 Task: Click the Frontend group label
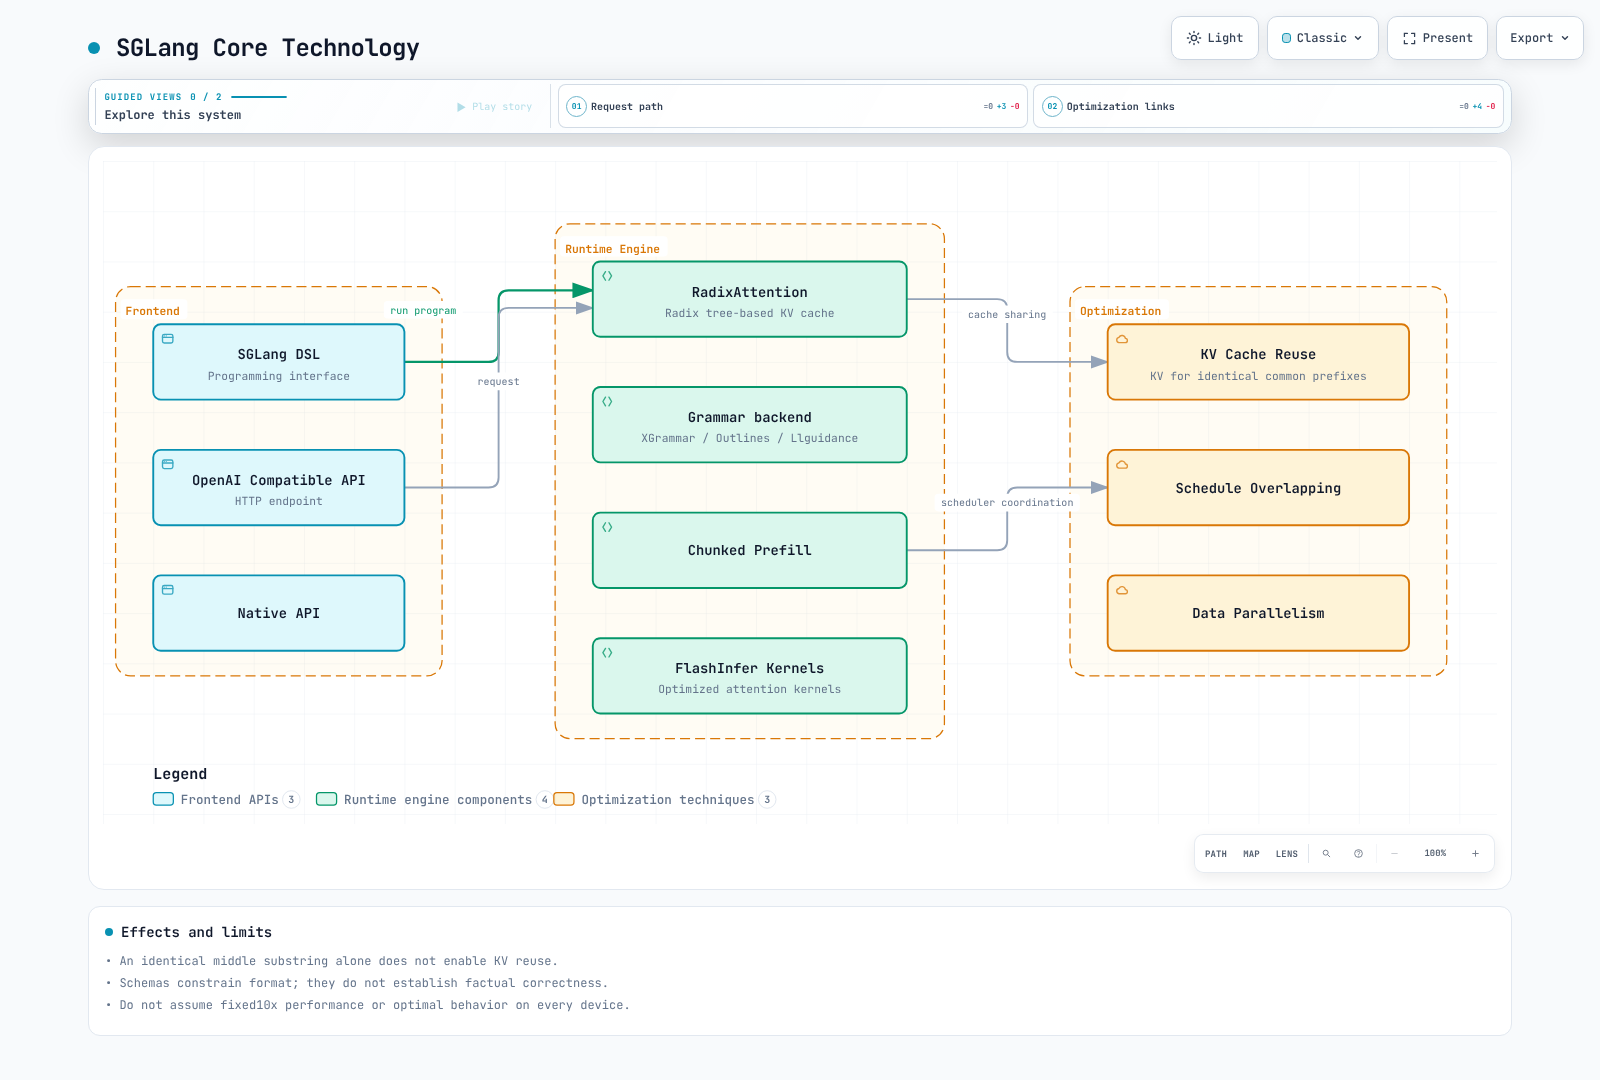point(152,311)
